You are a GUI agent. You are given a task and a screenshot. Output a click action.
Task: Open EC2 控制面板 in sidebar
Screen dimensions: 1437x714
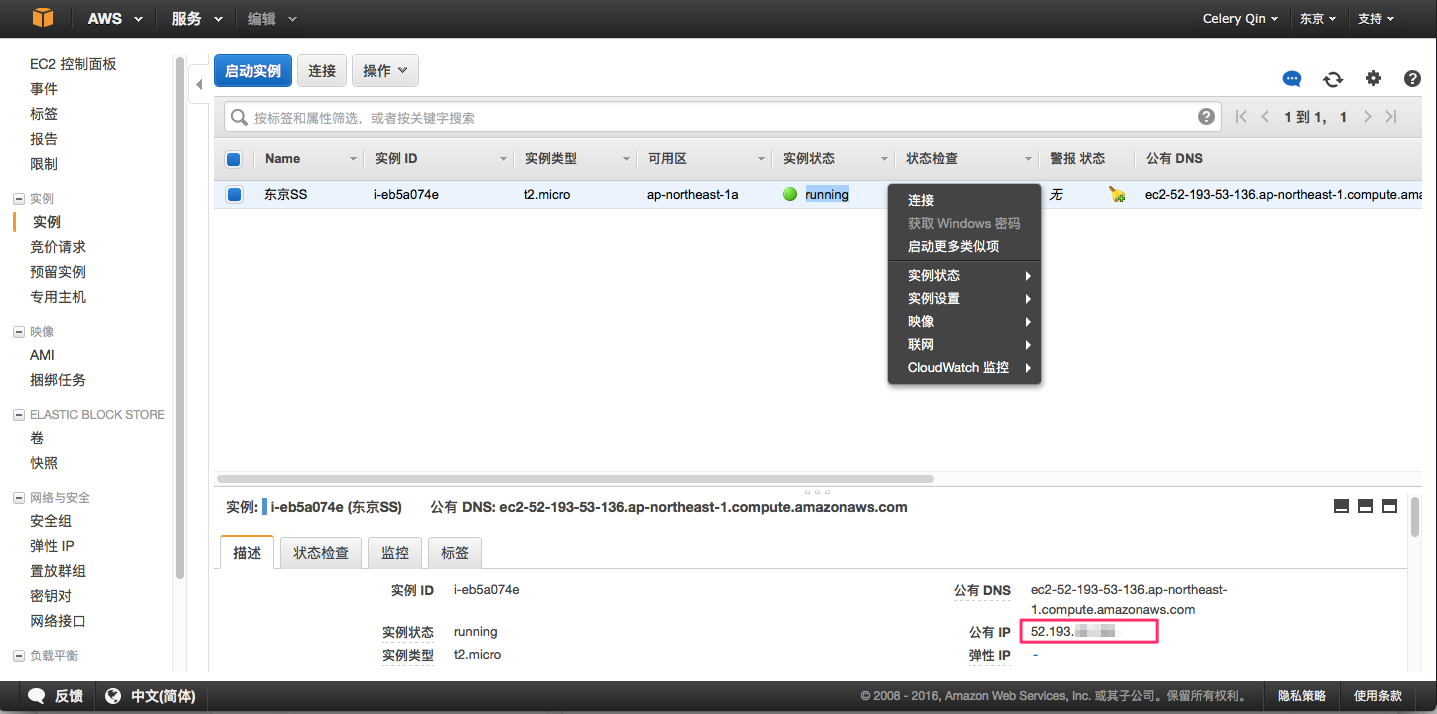[x=73, y=64]
